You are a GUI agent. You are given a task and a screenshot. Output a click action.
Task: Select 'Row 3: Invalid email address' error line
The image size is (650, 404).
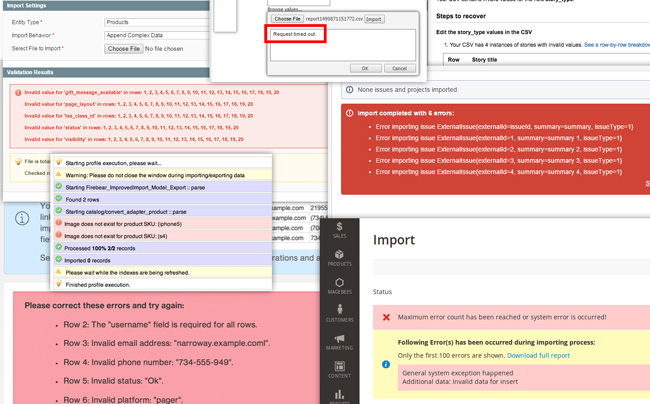[x=167, y=343]
